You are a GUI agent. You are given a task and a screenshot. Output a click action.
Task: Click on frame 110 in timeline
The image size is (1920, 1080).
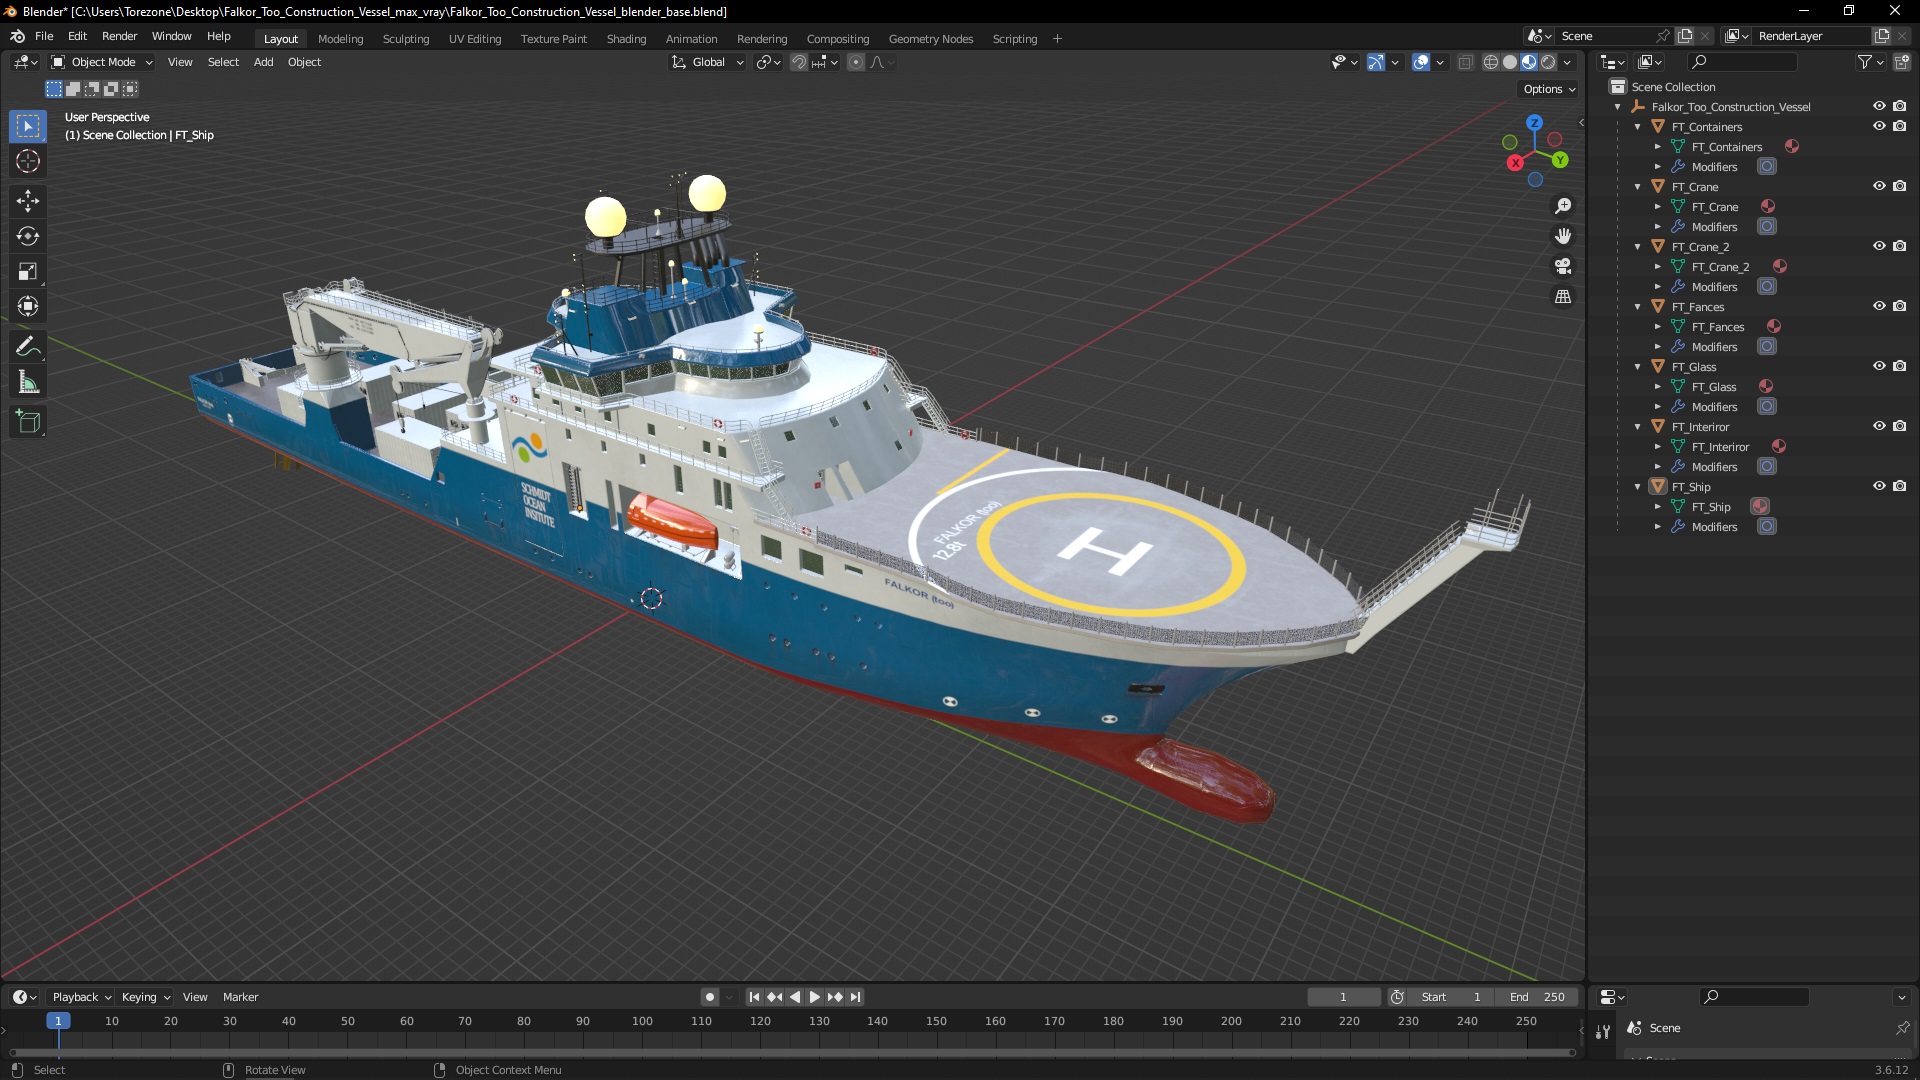[x=700, y=1021]
